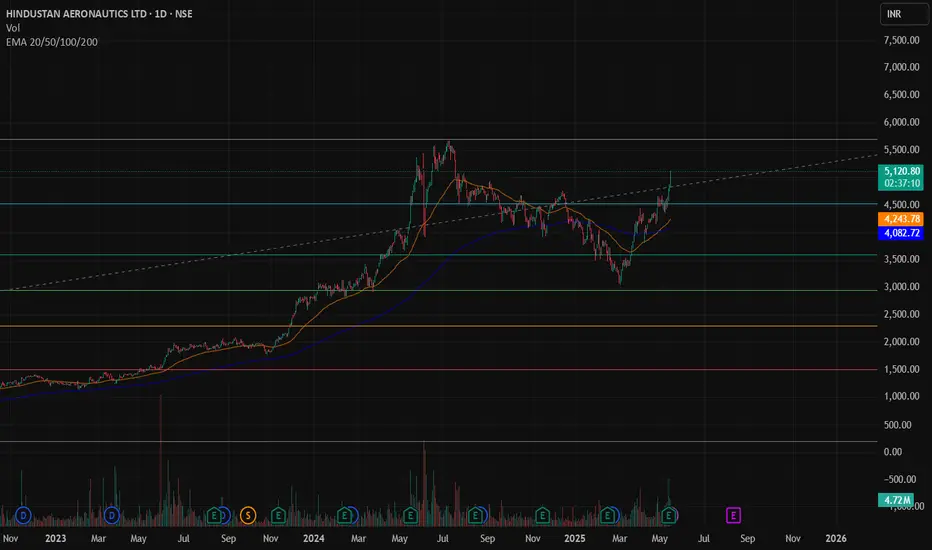Viewport: 932px width, 550px height.
Task: Click the Hindustan Aeronautics Ltd symbol title
Action: click(99, 14)
